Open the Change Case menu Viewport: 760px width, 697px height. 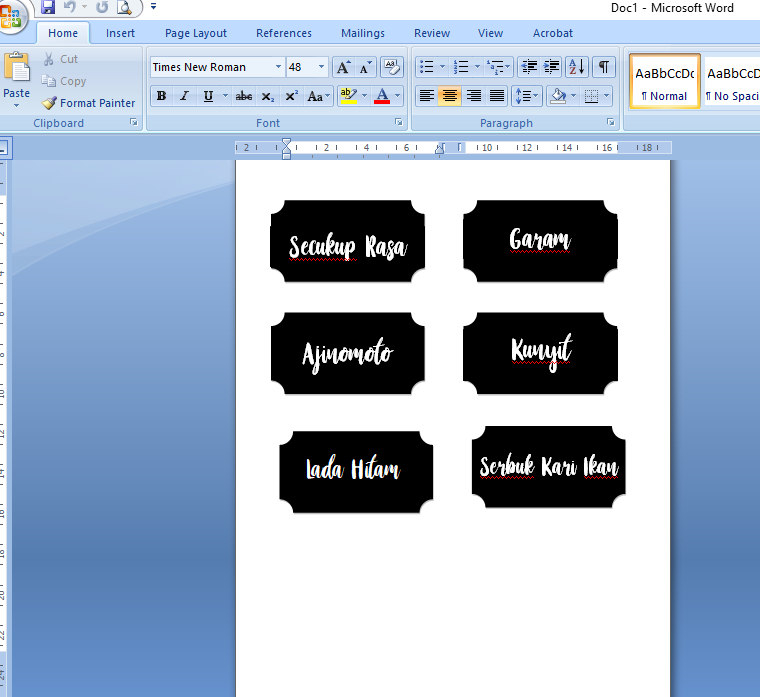click(318, 96)
